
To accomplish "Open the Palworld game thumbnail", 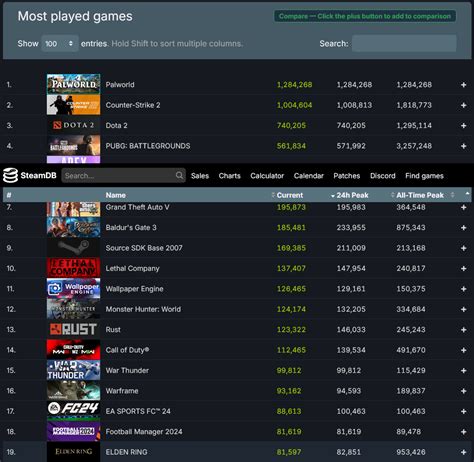I will point(73,84).
